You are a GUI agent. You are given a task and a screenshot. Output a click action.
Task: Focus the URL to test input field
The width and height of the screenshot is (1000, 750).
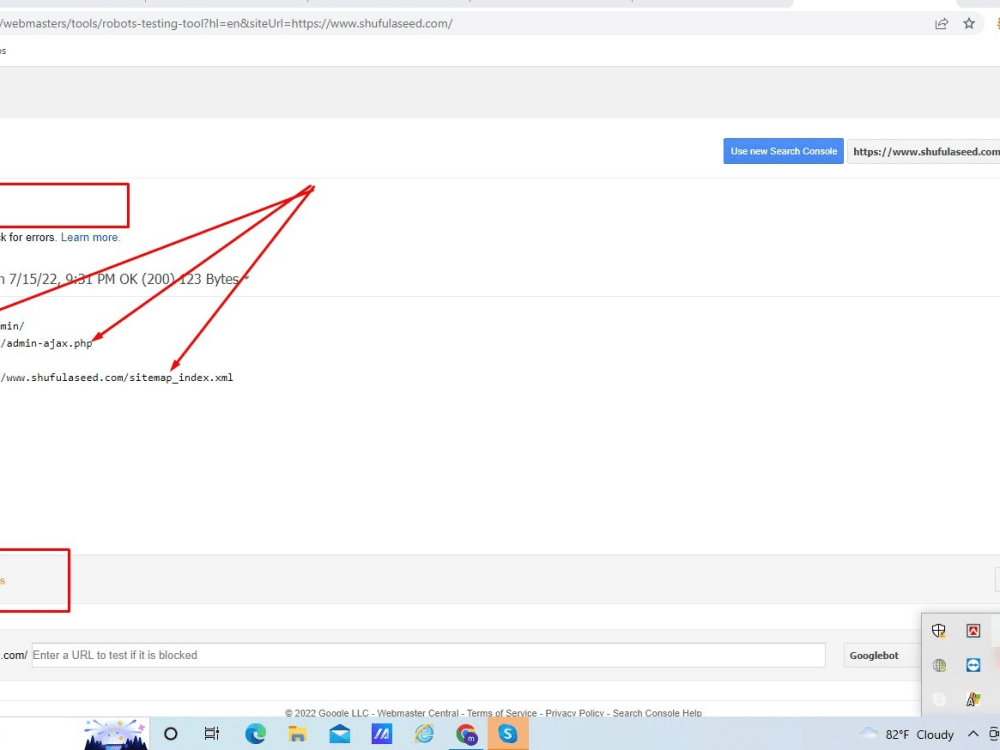click(x=429, y=655)
